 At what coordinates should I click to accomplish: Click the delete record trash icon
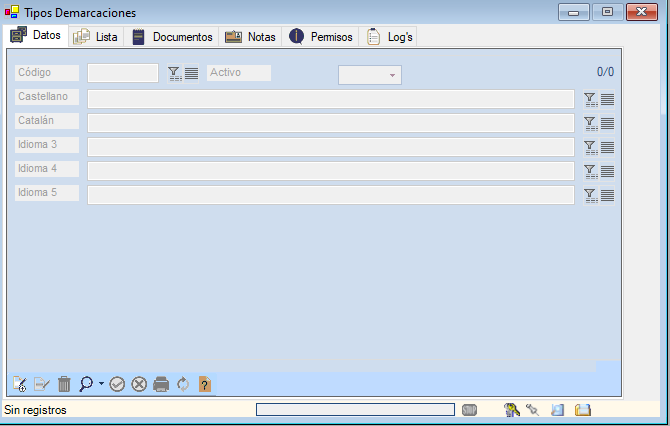pyautogui.click(x=64, y=384)
